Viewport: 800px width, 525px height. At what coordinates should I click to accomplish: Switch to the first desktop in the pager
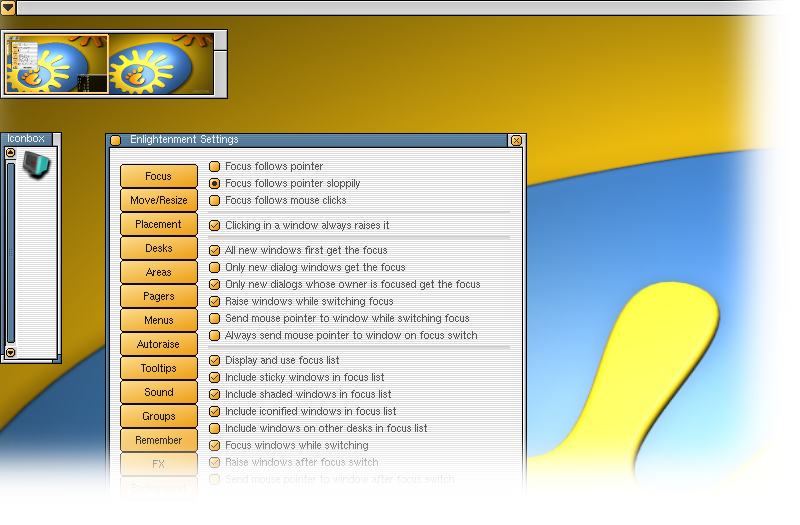[x=56, y=64]
